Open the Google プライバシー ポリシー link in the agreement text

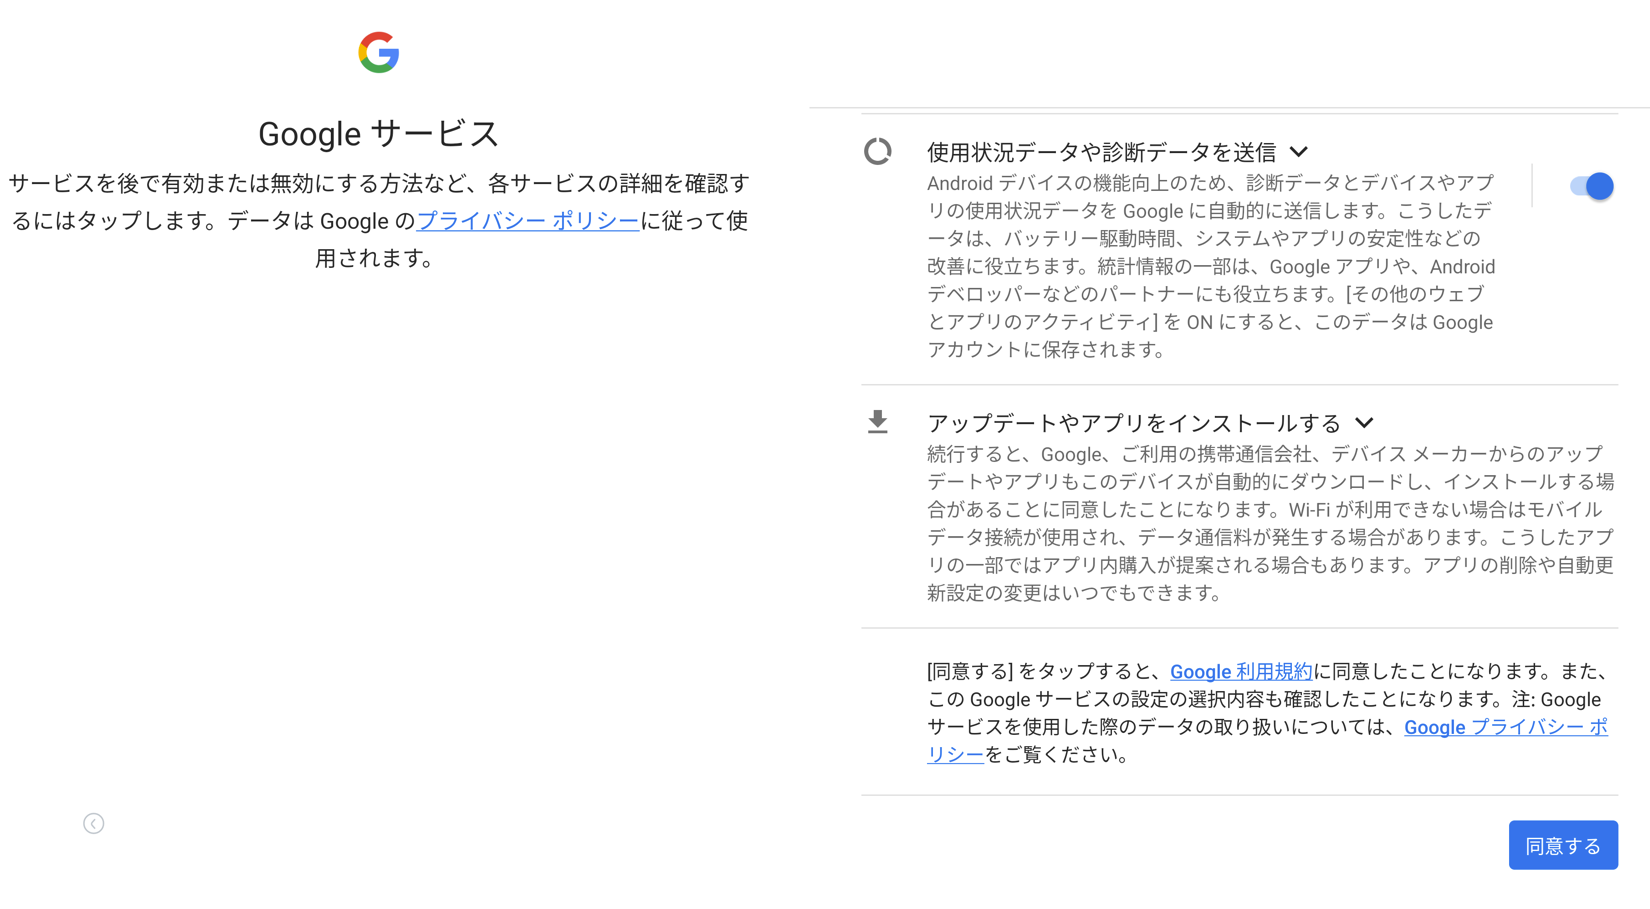1267,741
